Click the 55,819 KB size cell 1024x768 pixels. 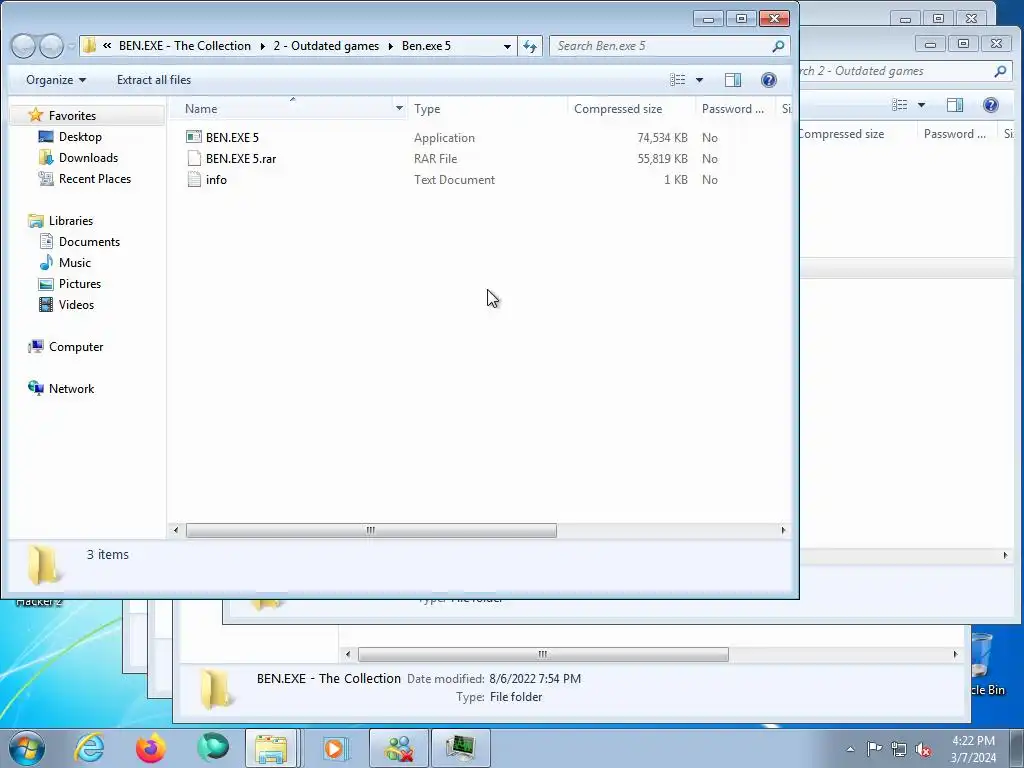pyautogui.click(x=662, y=159)
